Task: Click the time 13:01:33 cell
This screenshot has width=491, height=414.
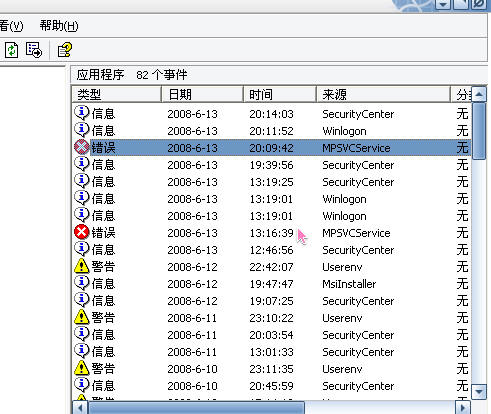Action: 271,352
